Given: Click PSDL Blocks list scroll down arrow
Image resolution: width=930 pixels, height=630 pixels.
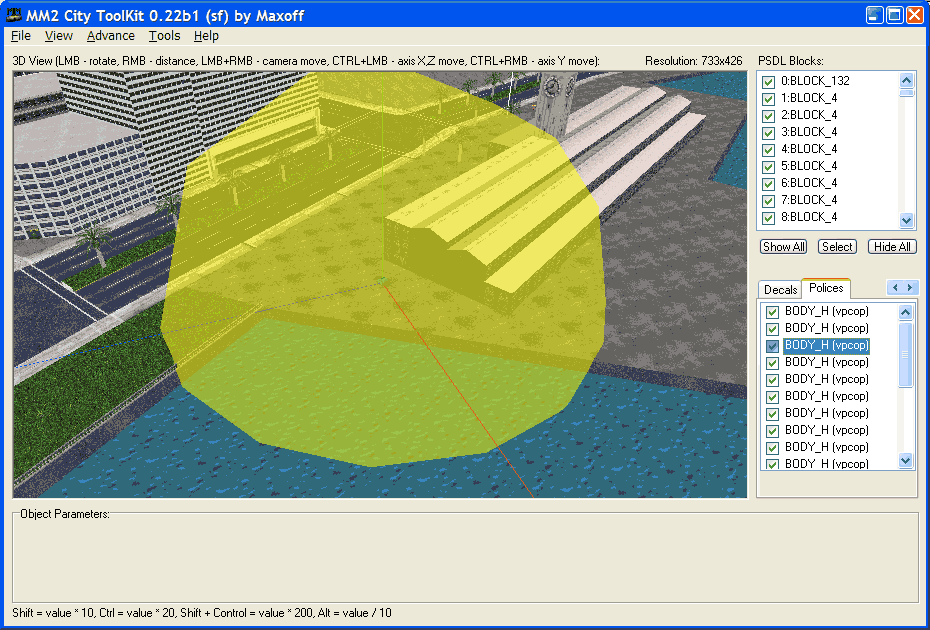Looking at the screenshot, I should click(x=907, y=220).
